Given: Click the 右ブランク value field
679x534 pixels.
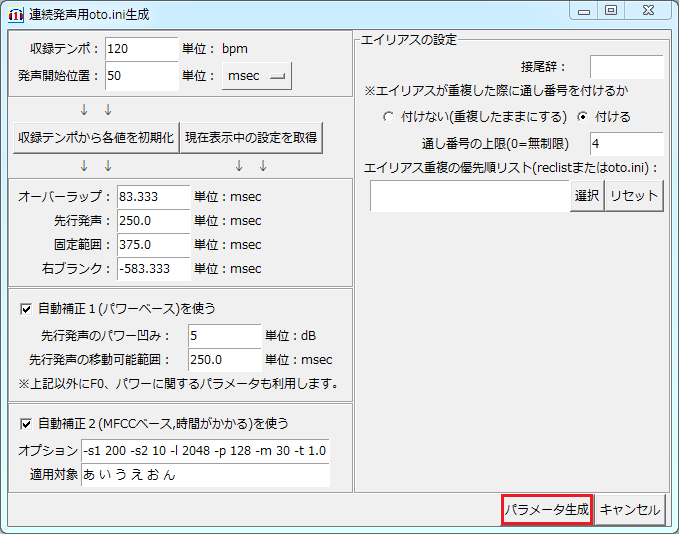Looking at the screenshot, I should (x=153, y=269).
